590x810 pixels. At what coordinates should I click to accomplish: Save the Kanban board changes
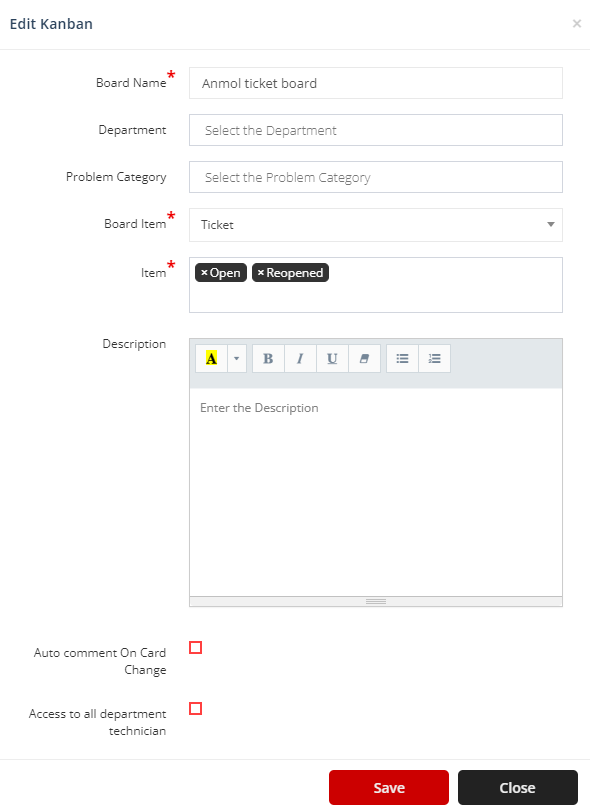click(389, 787)
